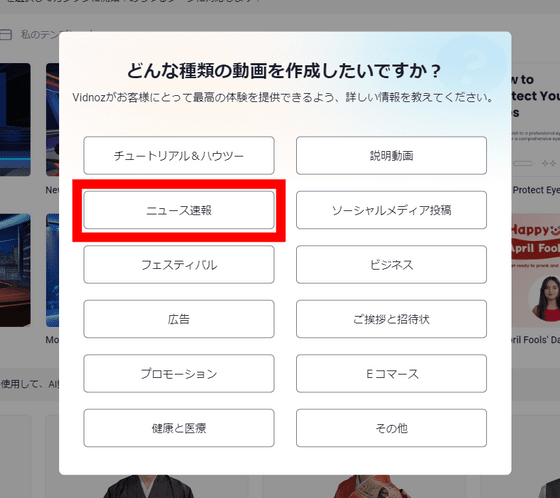Open the 私のテンプレート template icon
Image resolution: width=560 pixels, height=498 pixels.
click(6, 35)
